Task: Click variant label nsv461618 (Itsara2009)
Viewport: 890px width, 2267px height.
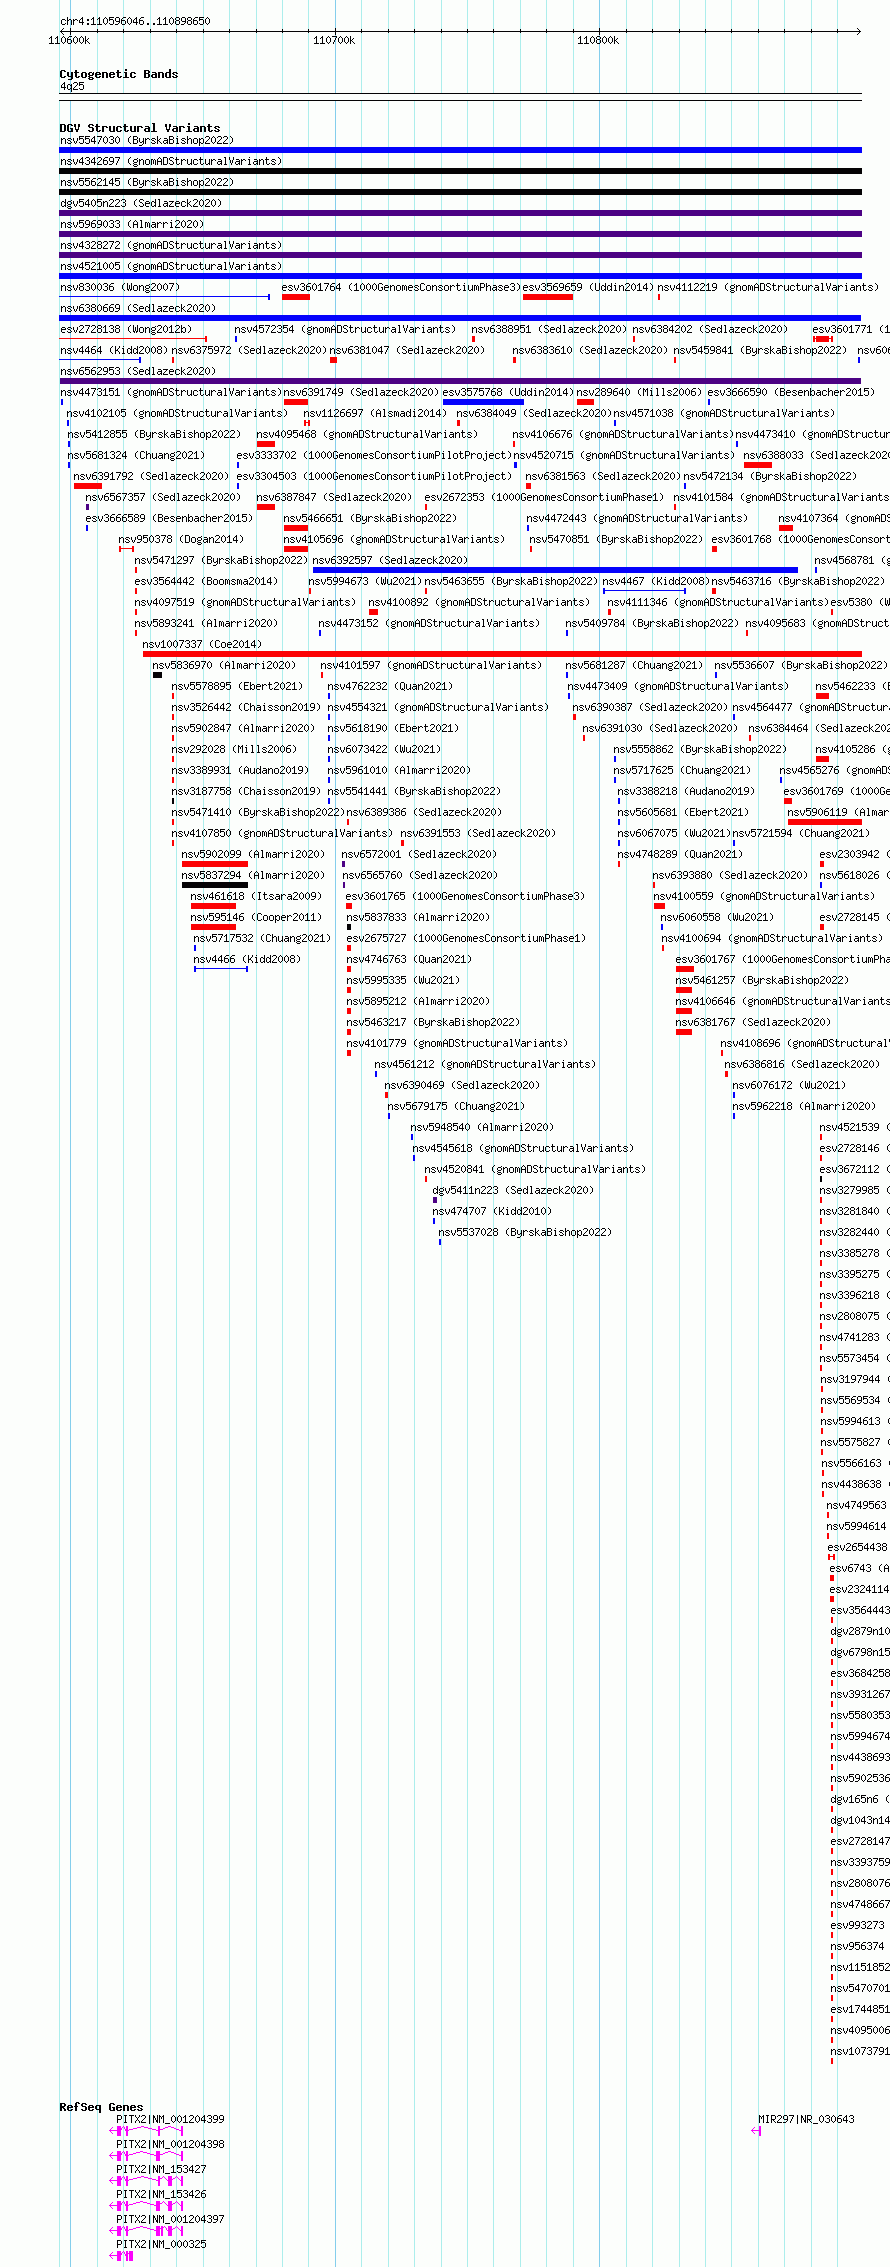Action: [x=257, y=897]
